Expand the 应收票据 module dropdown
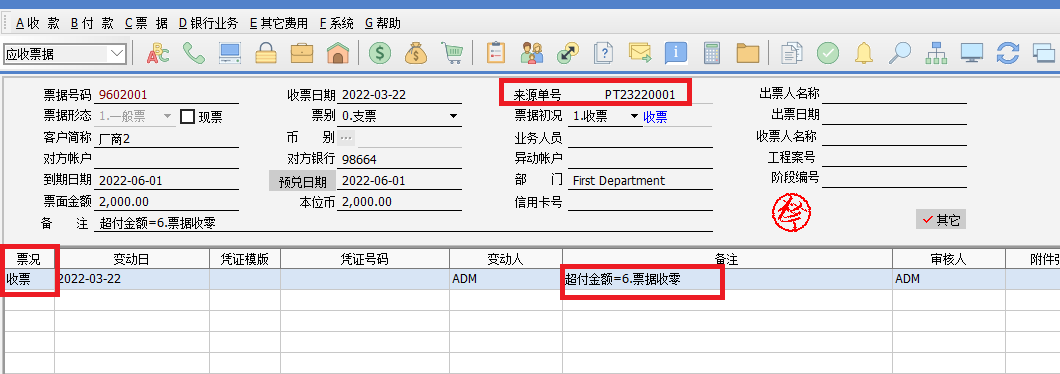Image resolution: width=1060 pixels, height=374 pixels. (x=117, y=53)
